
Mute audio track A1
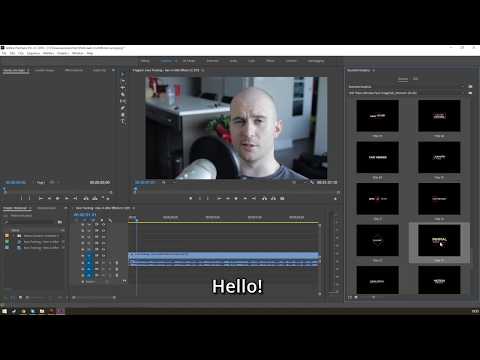pyautogui.click(x=103, y=263)
